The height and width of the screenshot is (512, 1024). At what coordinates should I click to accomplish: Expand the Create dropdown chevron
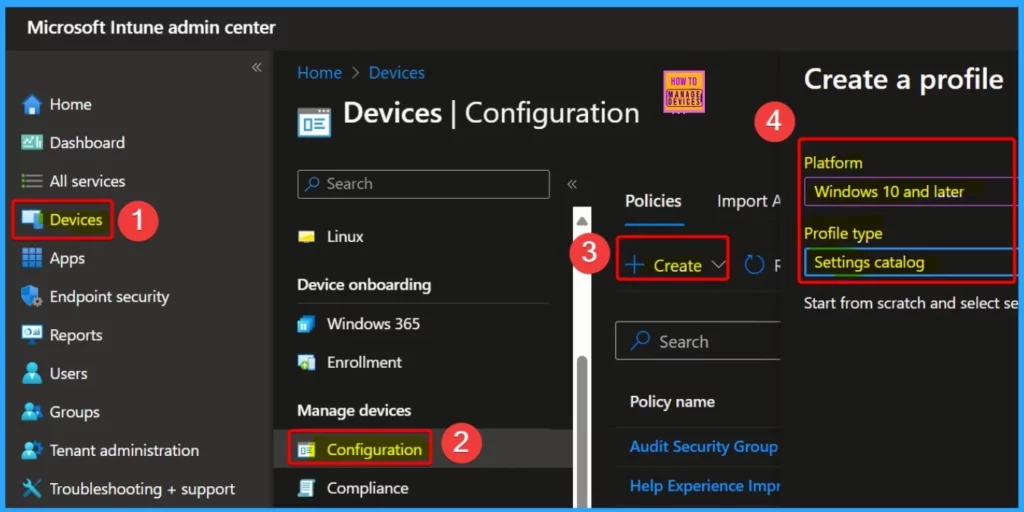coord(718,264)
